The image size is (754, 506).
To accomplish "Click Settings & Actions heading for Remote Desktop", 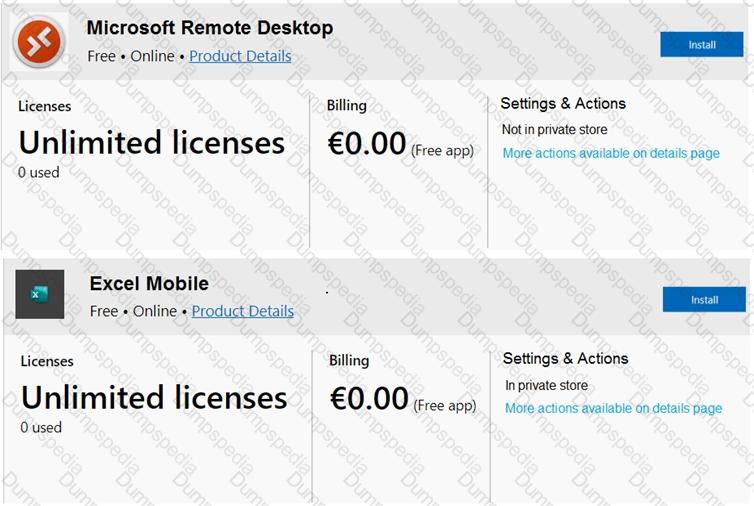I will point(563,103).
